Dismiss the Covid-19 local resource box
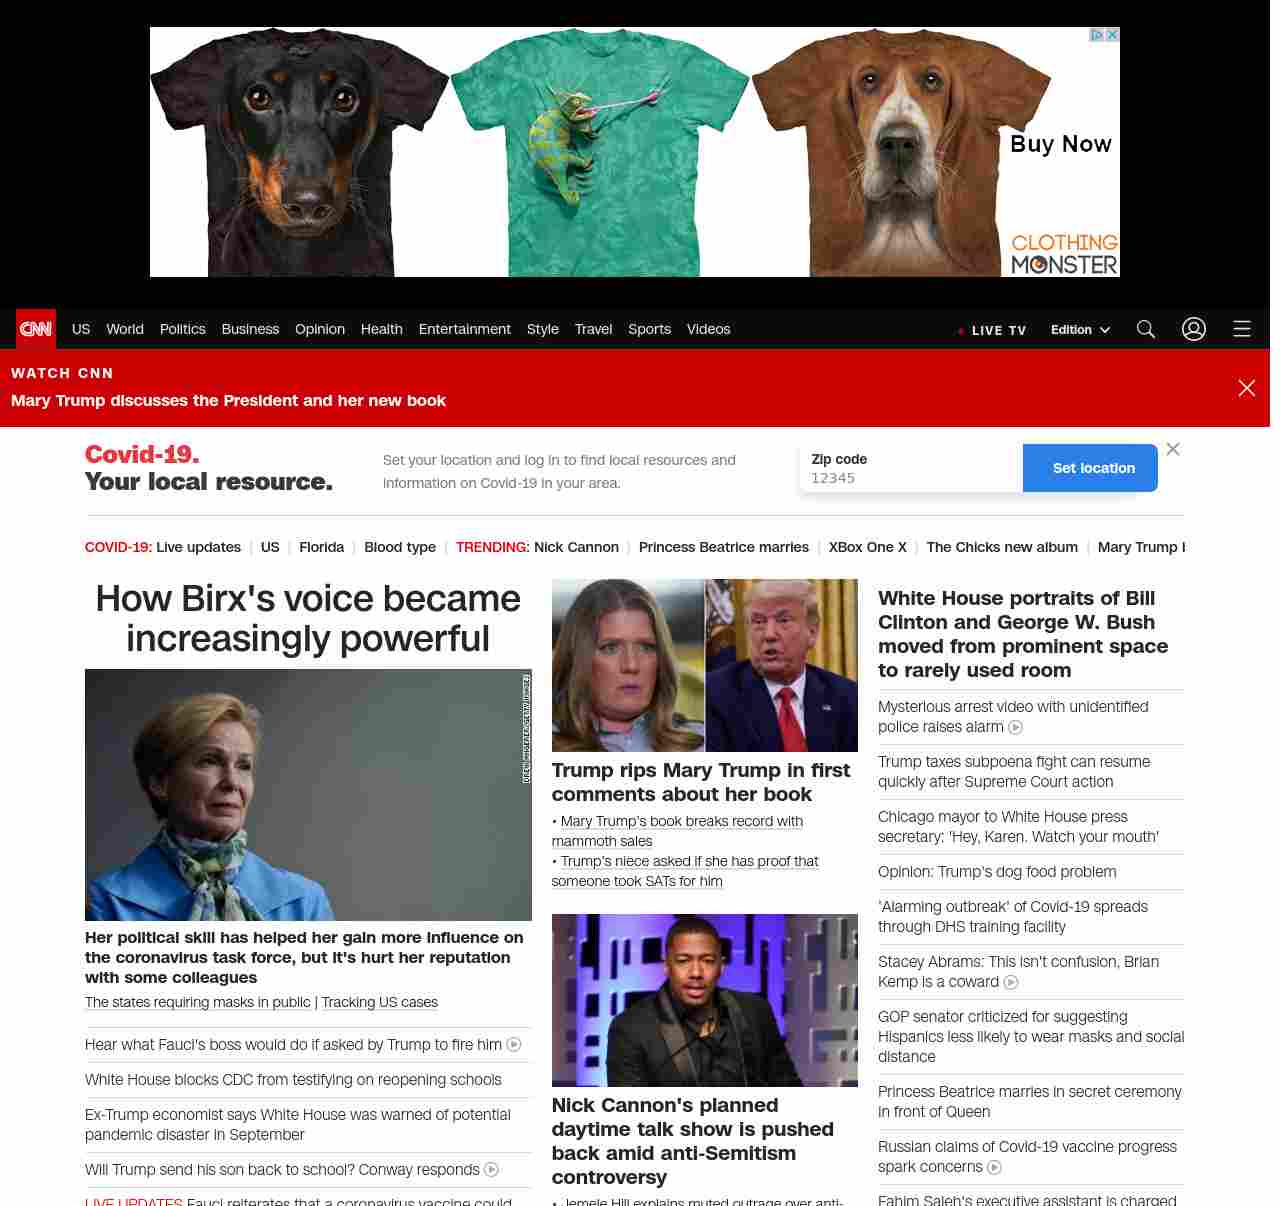Image resolution: width=1280 pixels, height=1206 pixels. [1173, 450]
